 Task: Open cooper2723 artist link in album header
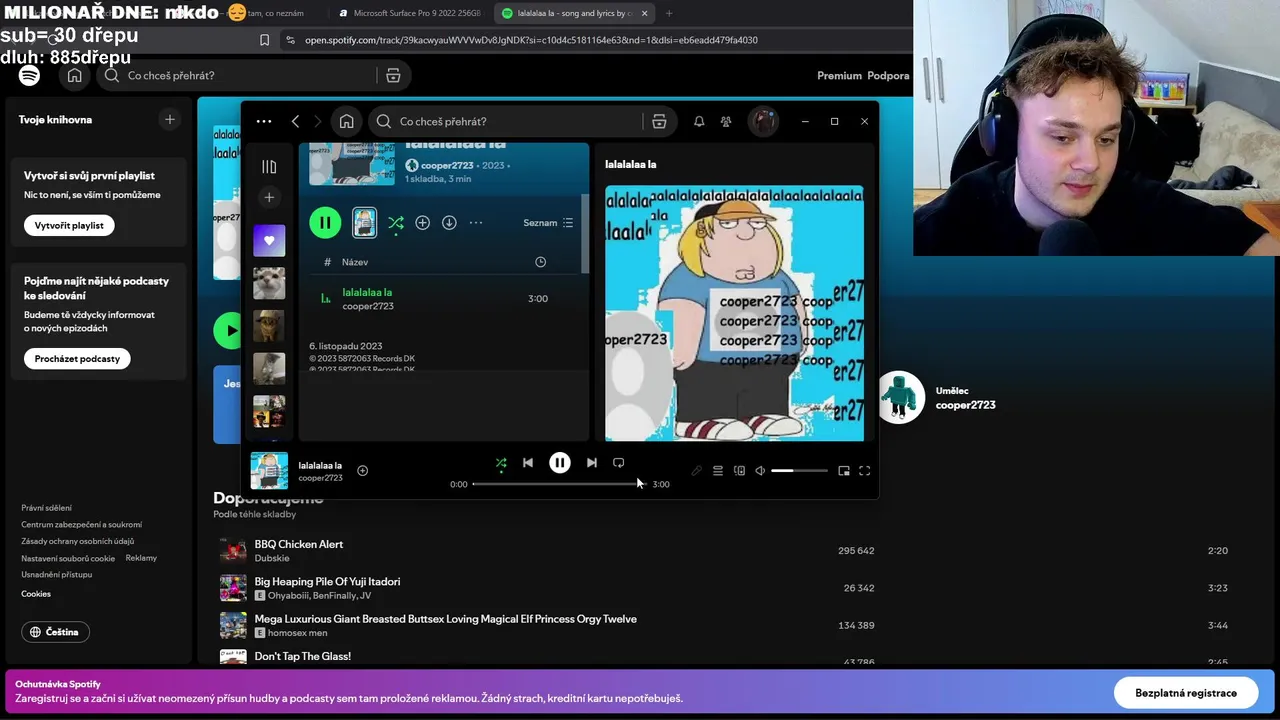(446, 165)
